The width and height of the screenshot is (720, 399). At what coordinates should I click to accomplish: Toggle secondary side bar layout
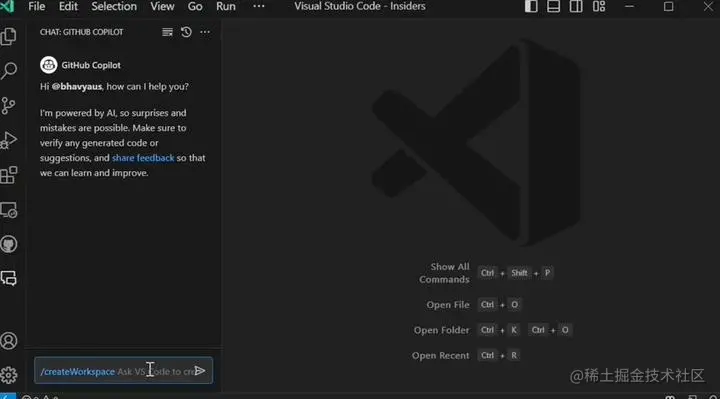click(x=576, y=6)
